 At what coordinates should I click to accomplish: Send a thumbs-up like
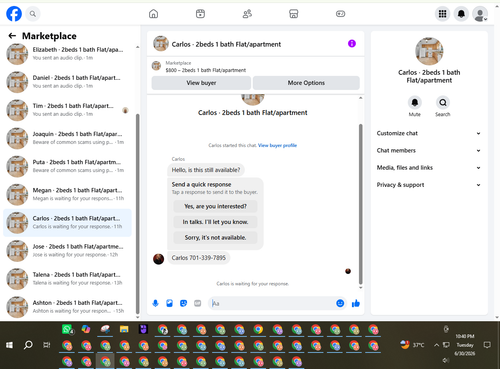pyautogui.click(x=356, y=303)
